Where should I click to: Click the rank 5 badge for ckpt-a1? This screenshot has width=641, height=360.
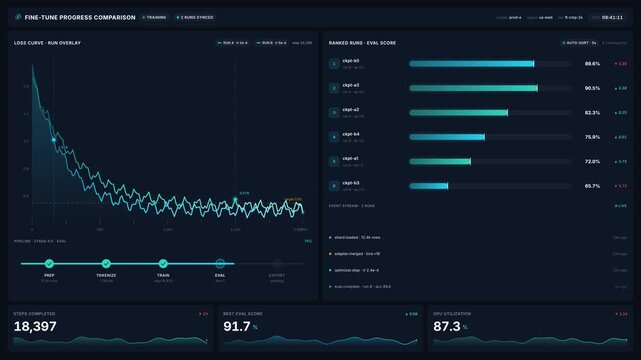pyautogui.click(x=334, y=162)
